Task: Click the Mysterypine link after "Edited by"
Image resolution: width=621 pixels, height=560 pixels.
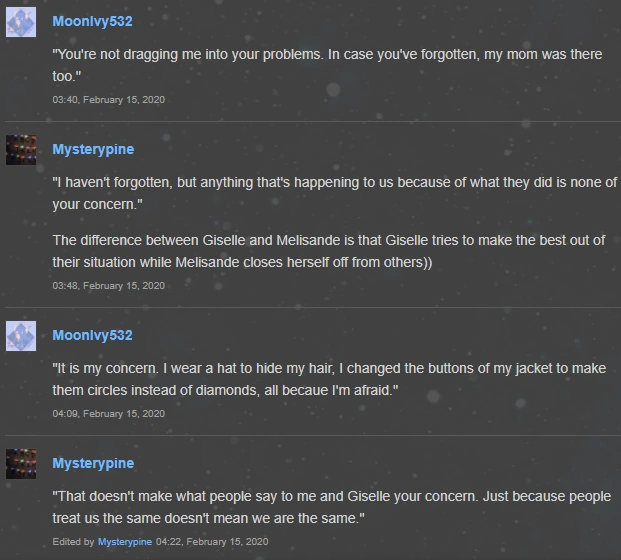Action: pyautogui.click(x=124, y=541)
